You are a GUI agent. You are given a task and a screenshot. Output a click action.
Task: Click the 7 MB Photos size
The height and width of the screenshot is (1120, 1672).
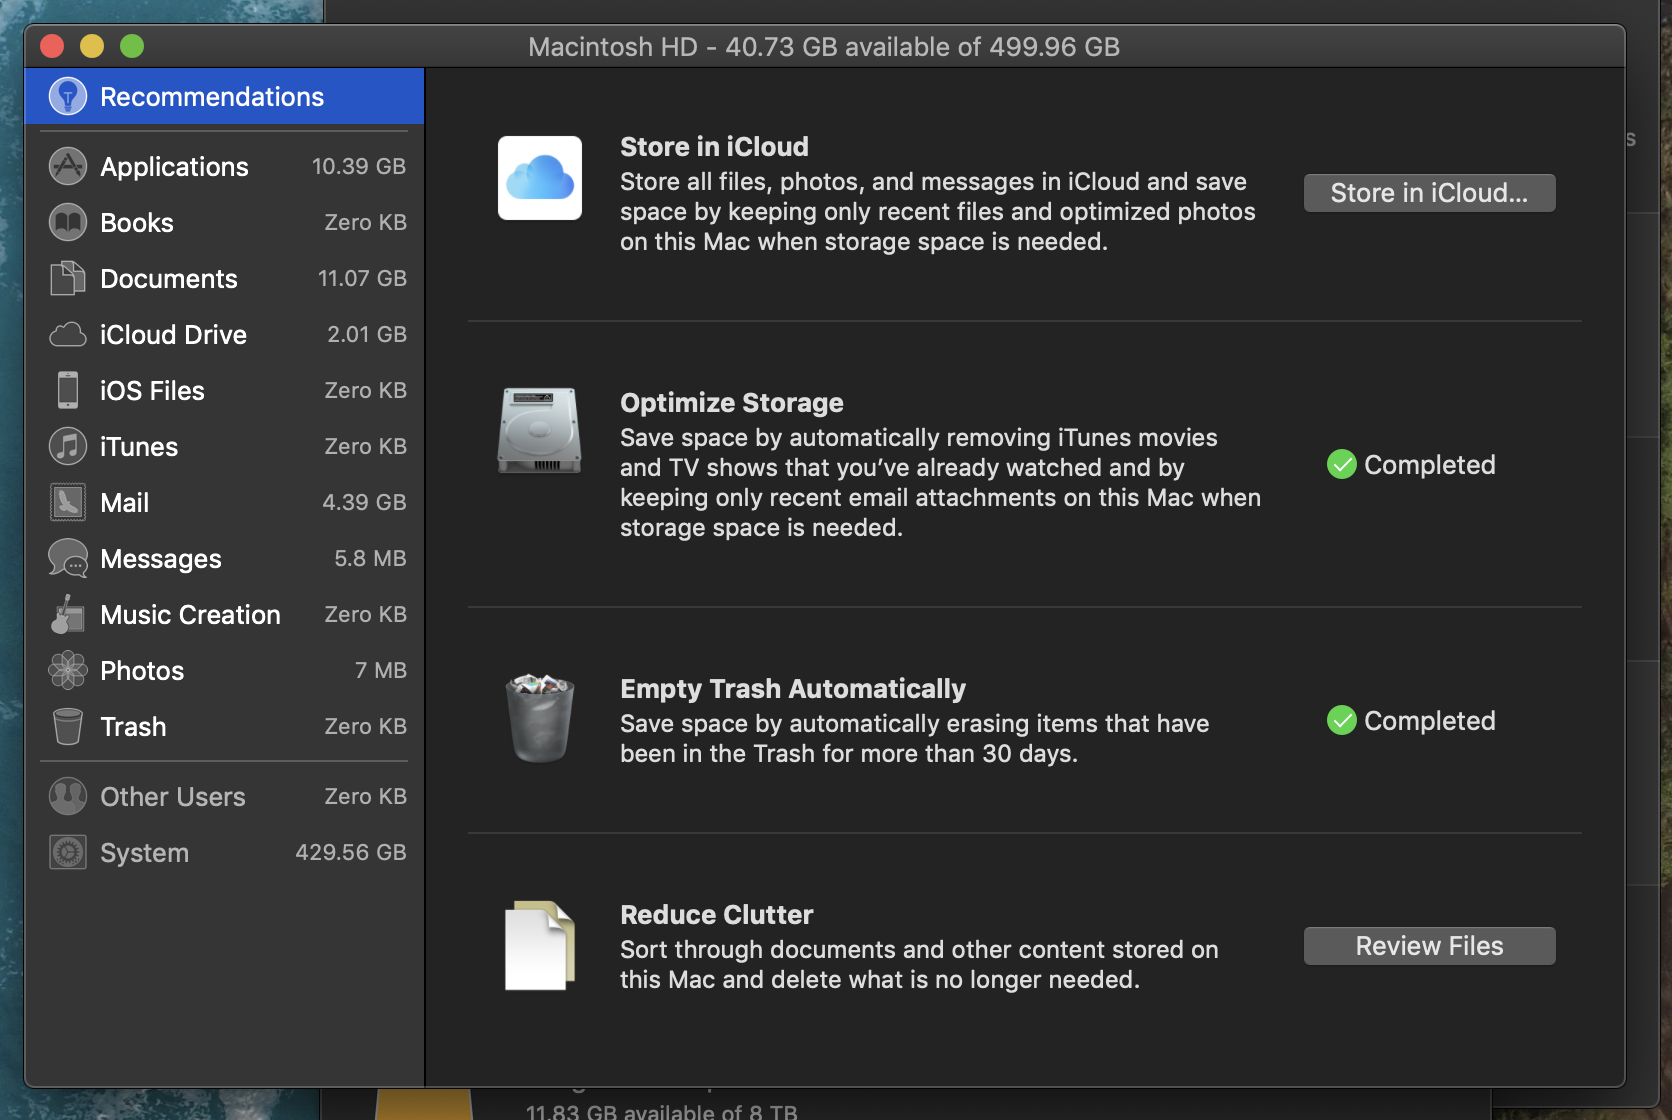(x=381, y=670)
